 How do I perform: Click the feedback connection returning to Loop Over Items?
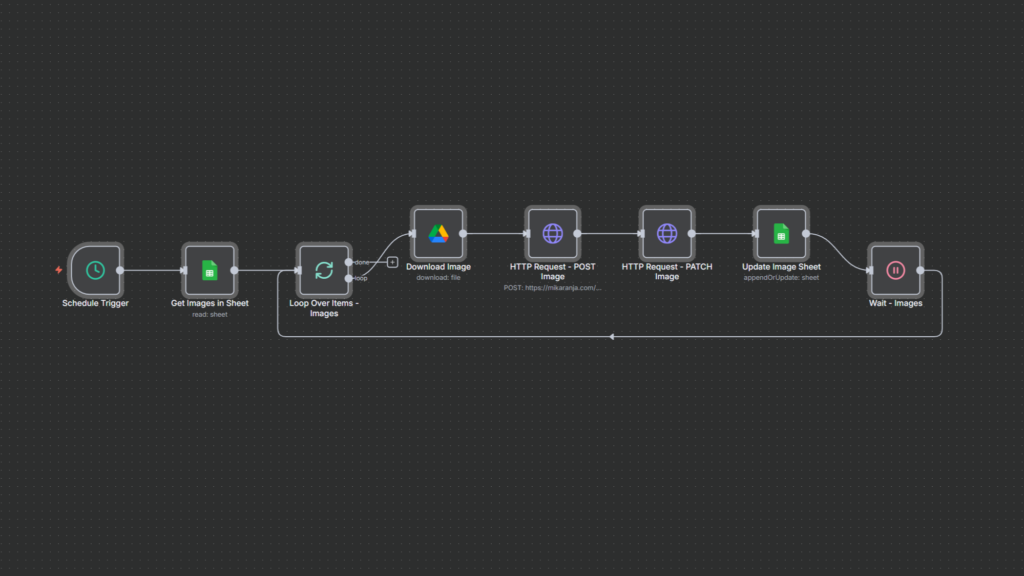pos(610,337)
